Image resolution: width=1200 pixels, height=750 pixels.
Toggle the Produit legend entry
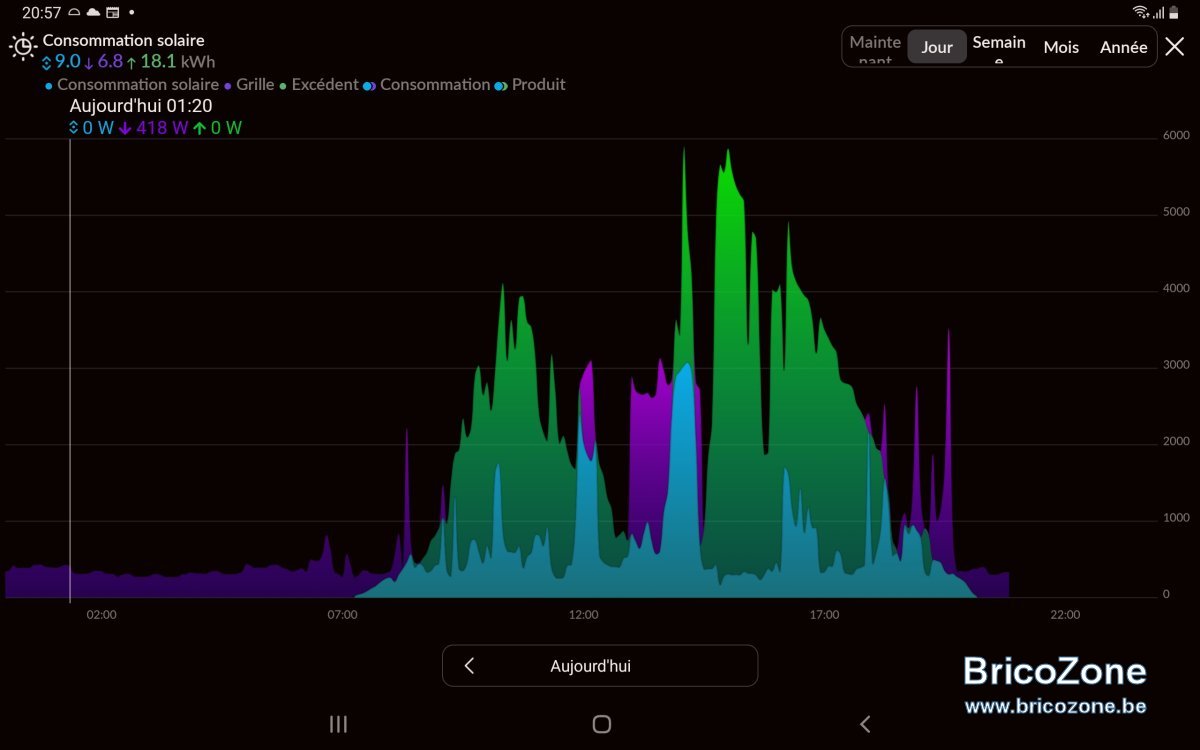(530, 85)
